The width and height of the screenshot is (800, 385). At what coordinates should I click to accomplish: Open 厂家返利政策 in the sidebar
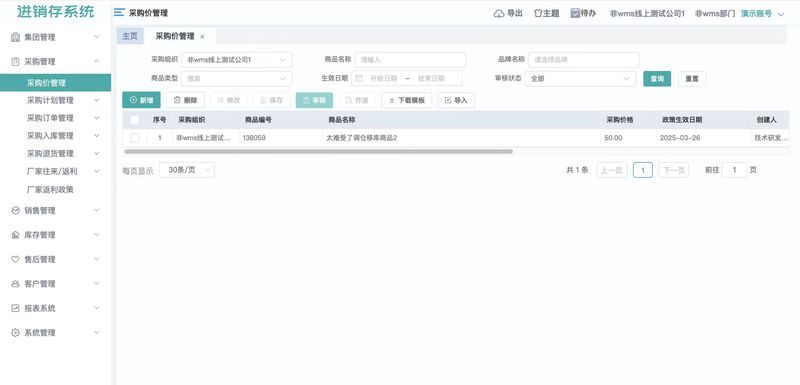click(56, 190)
